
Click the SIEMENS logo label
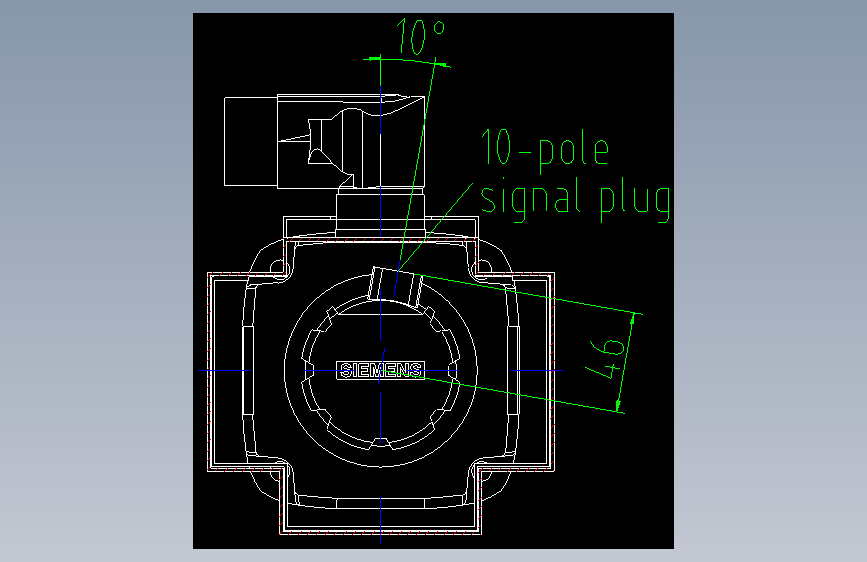pos(381,370)
